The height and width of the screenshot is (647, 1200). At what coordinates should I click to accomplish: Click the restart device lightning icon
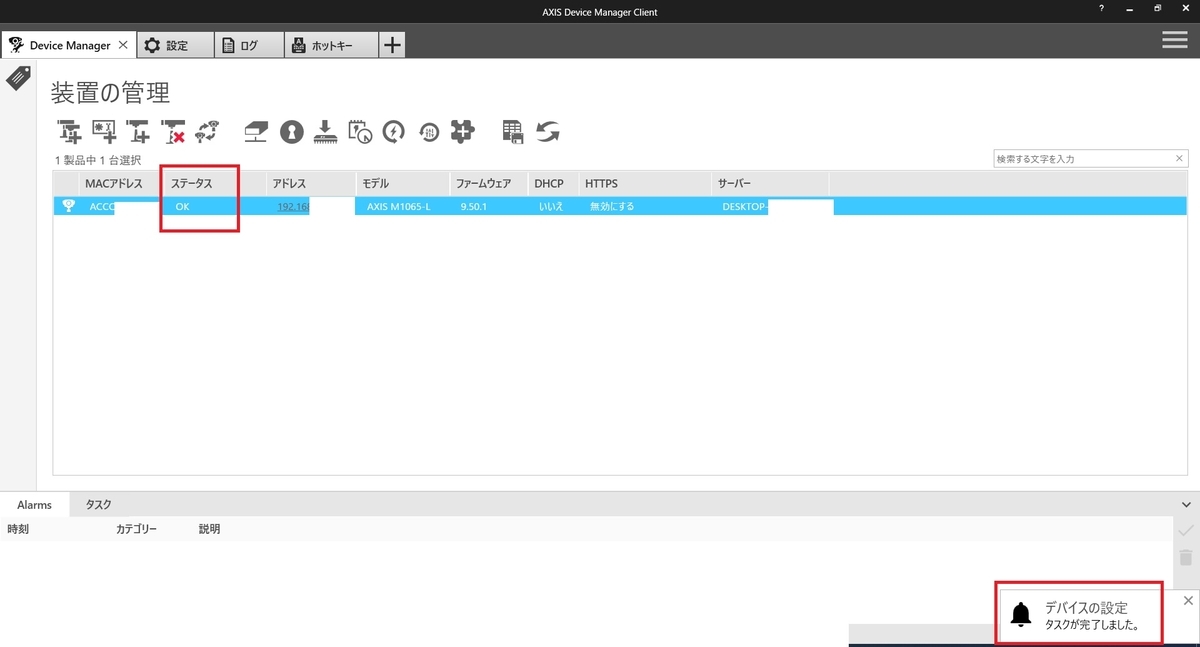pos(394,131)
